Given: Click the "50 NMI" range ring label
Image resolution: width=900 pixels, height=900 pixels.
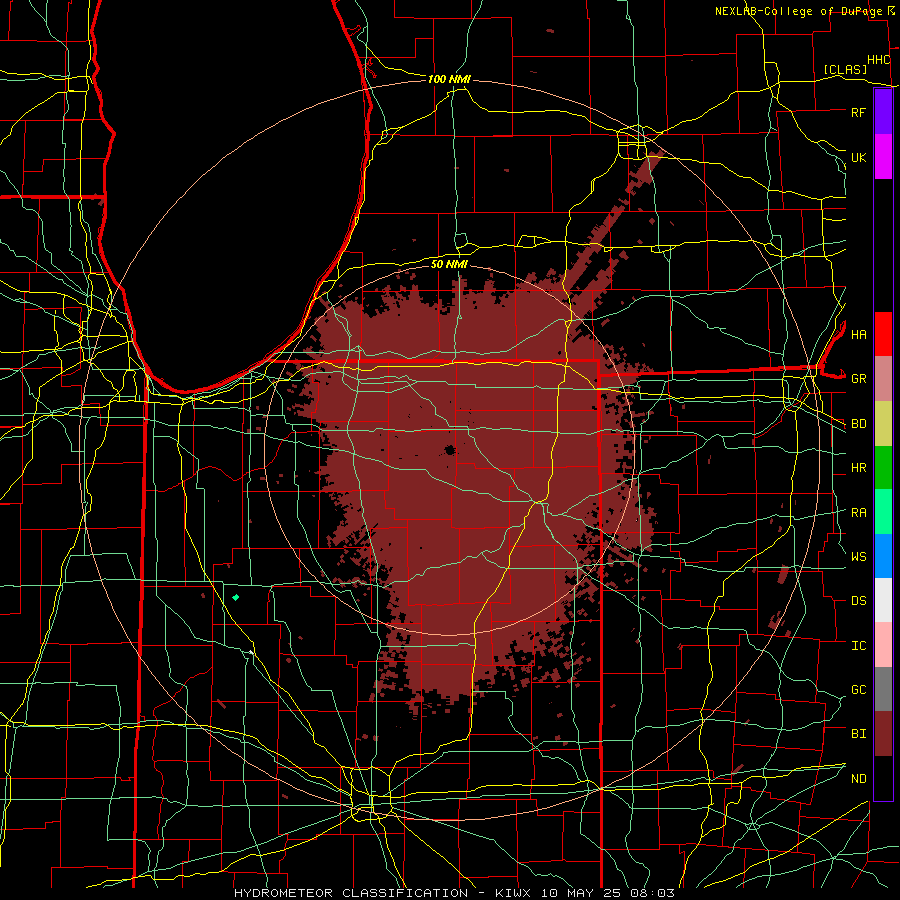Looking at the screenshot, I should (449, 264).
